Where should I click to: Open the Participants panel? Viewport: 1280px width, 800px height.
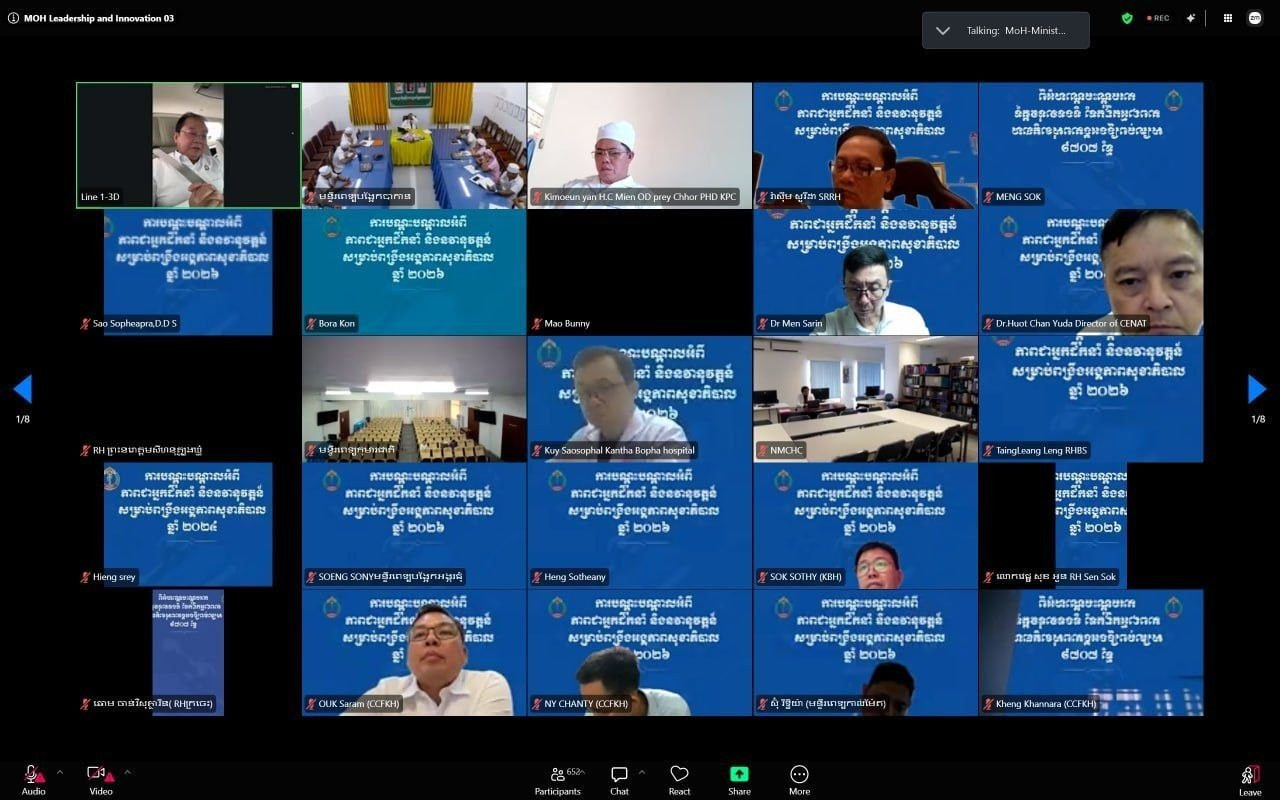point(558,780)
